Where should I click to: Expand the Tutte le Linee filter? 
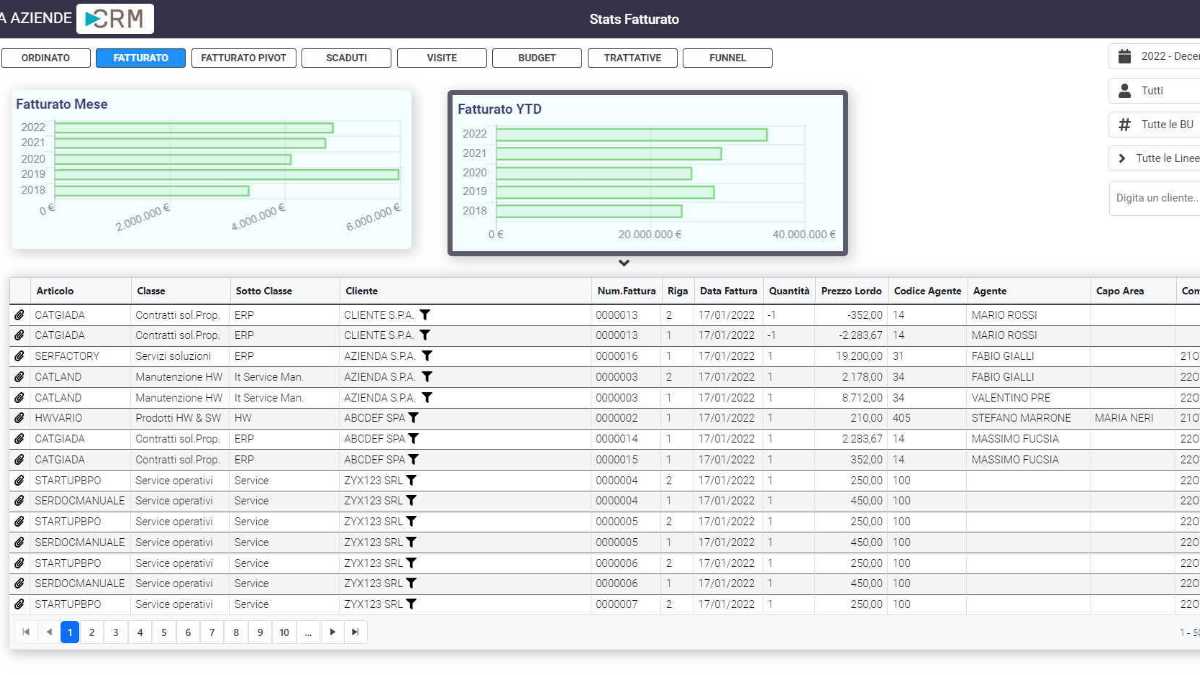[1154, 158]
